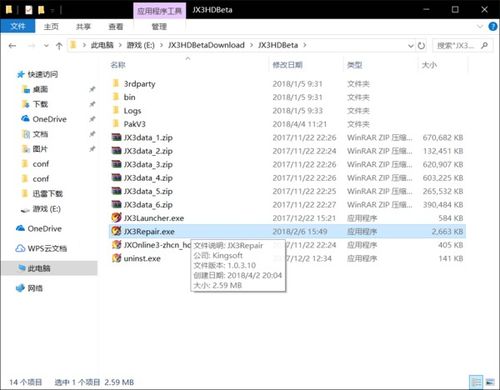Expand the JX3HDBeta breadcrumb chevron
This screenshot has height=390, width=500.
(305, 45)
